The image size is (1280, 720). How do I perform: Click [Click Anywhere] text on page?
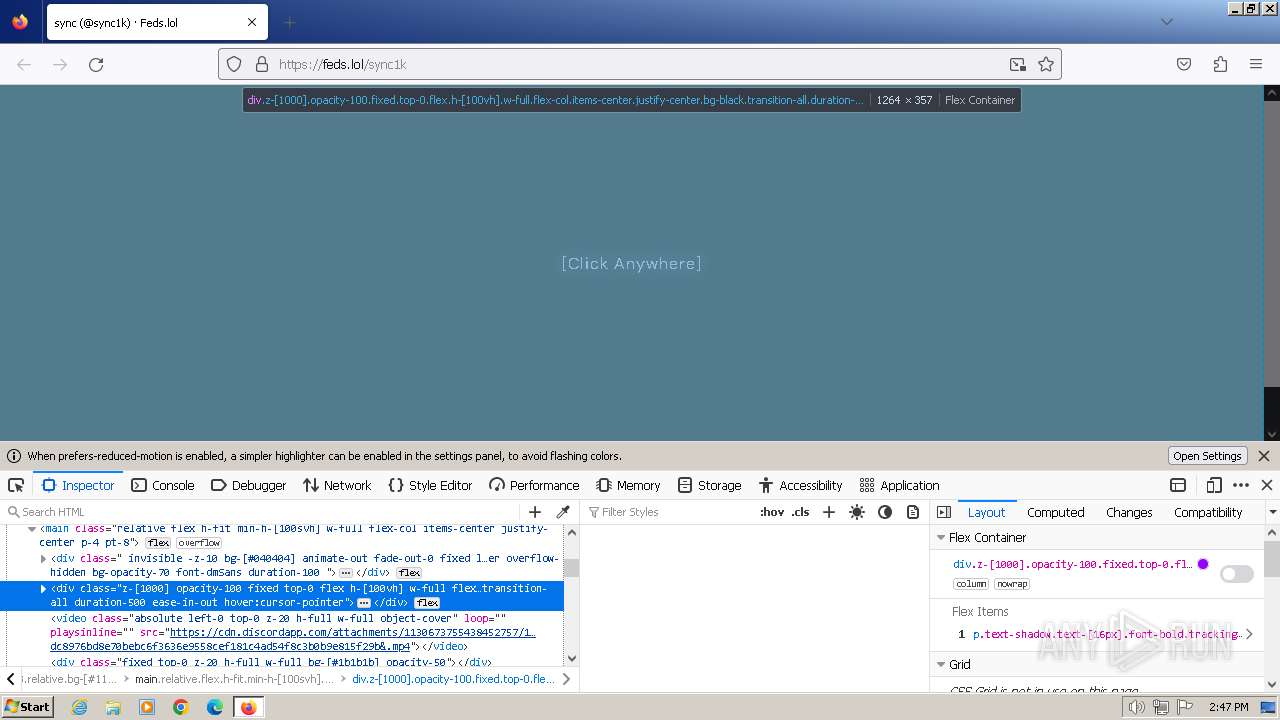[631, 263]
